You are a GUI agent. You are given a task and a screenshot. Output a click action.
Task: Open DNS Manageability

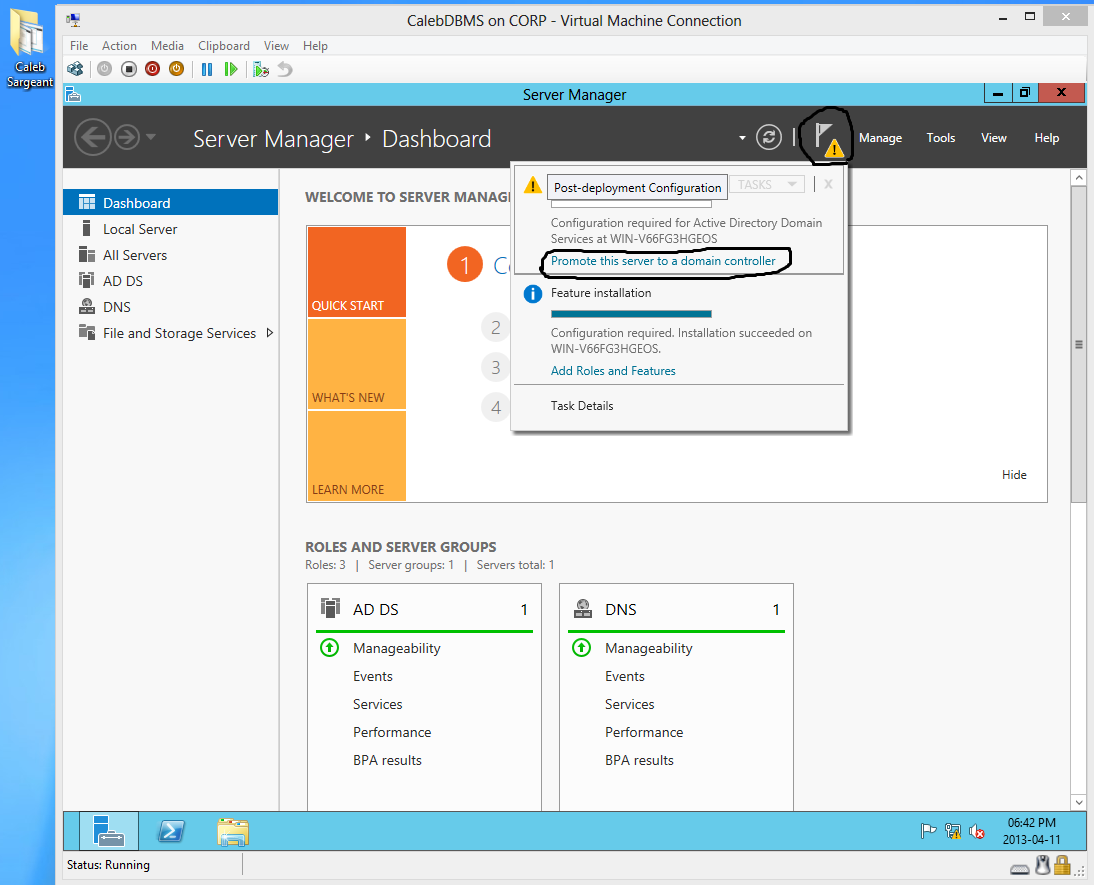(648, 648)
